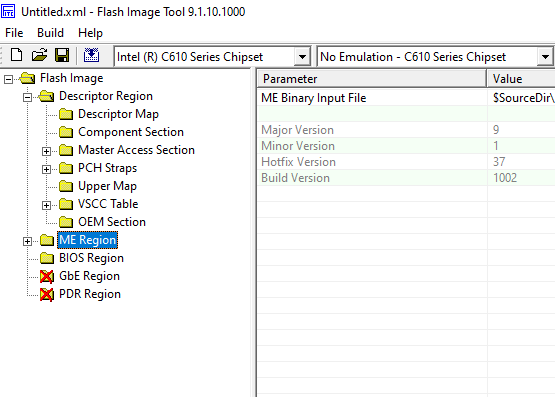Expand the Master Access Section node
Viewport: 555px width, 397px height.
[46, 151]
